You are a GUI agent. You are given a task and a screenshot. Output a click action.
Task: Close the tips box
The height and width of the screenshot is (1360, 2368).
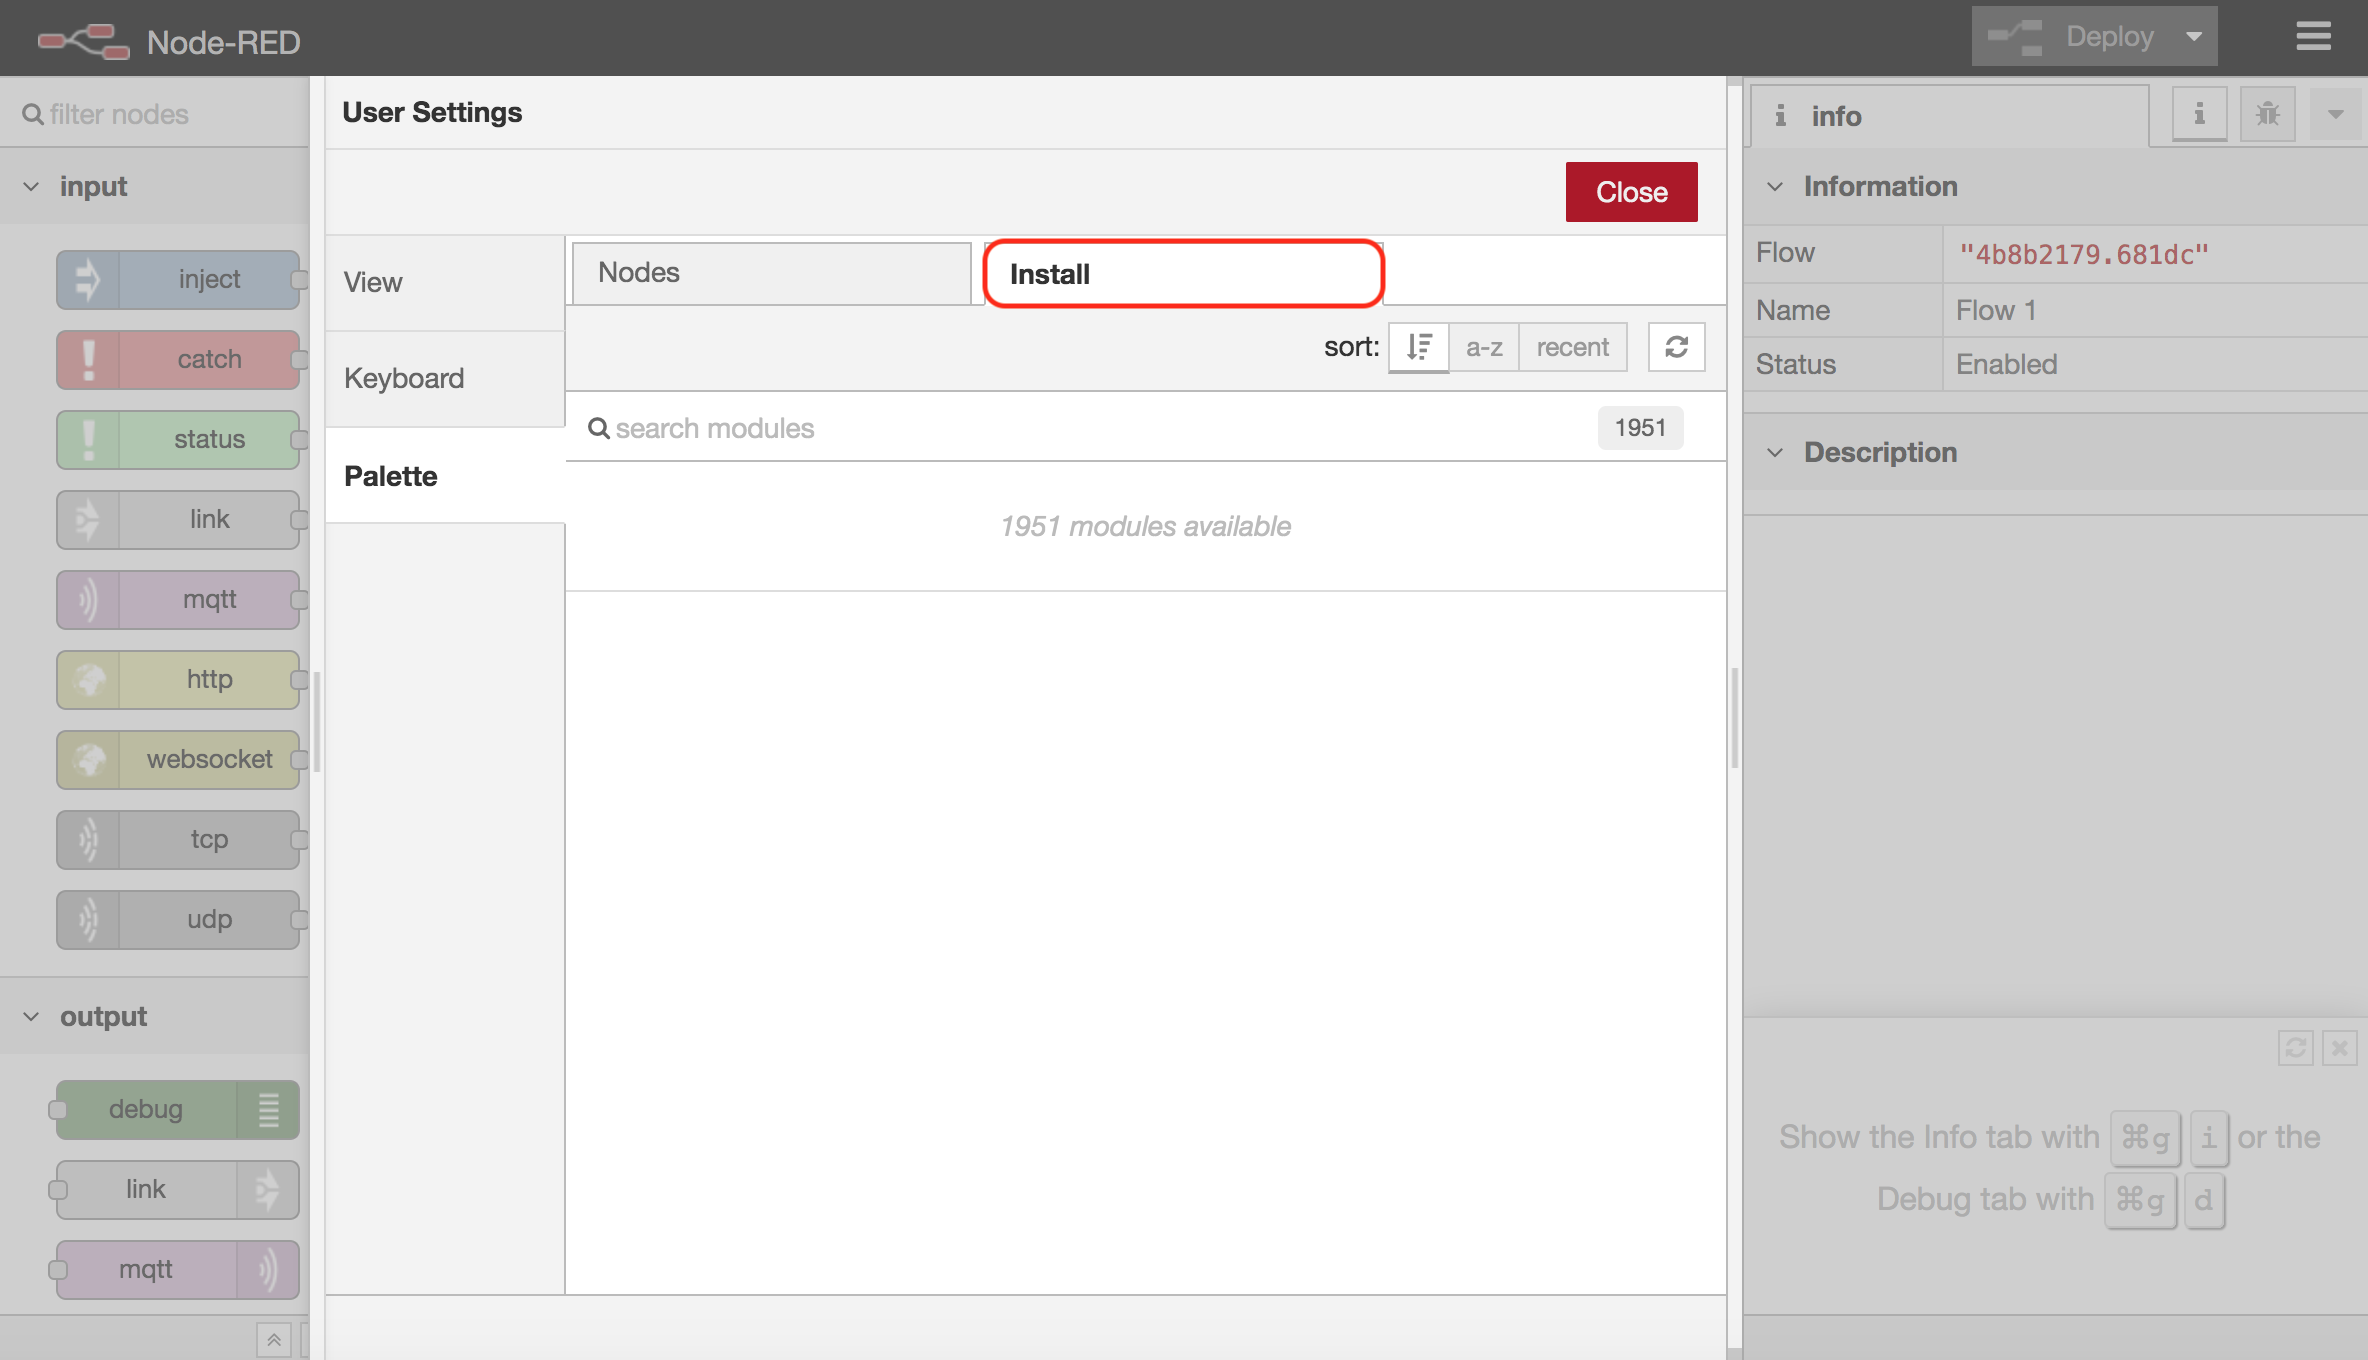[2339, 1048]
